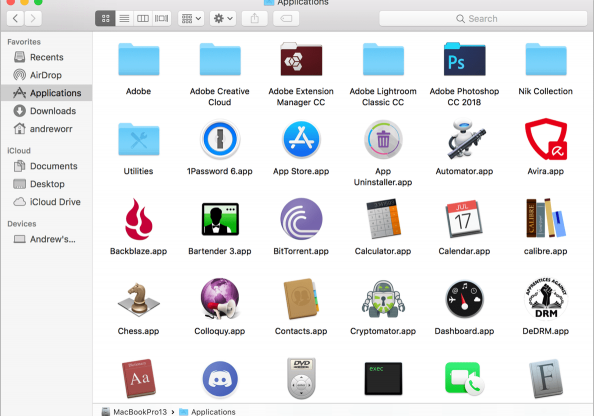
Task: Click Applications in the path bar
Action: click(207, 412)
